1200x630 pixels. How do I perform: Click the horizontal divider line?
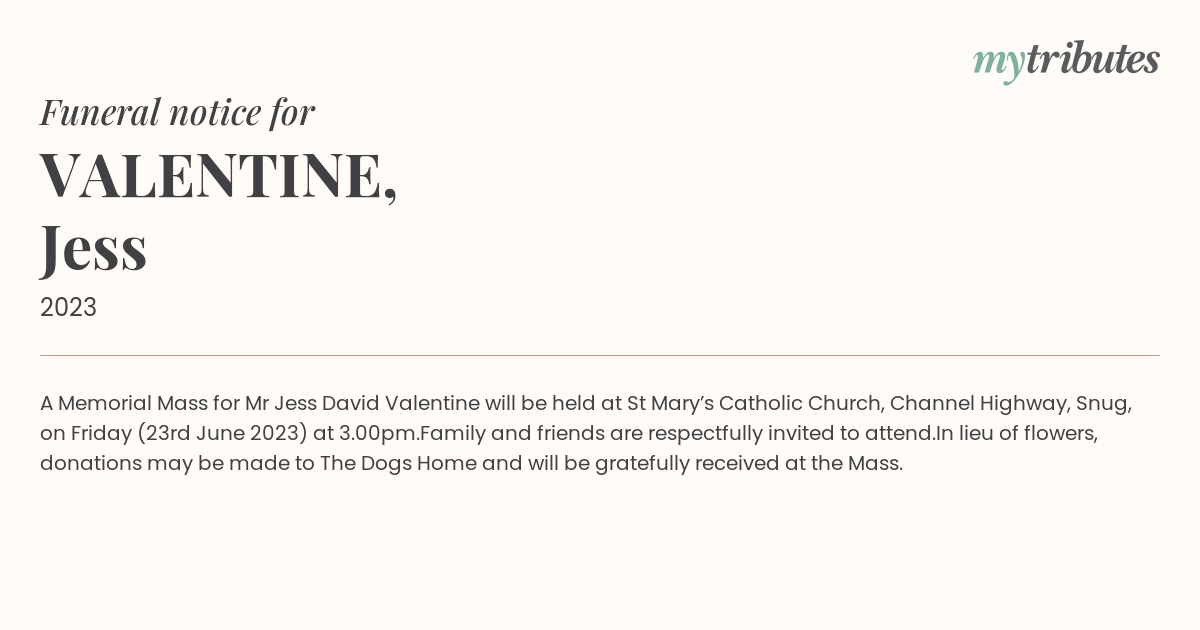600,355
